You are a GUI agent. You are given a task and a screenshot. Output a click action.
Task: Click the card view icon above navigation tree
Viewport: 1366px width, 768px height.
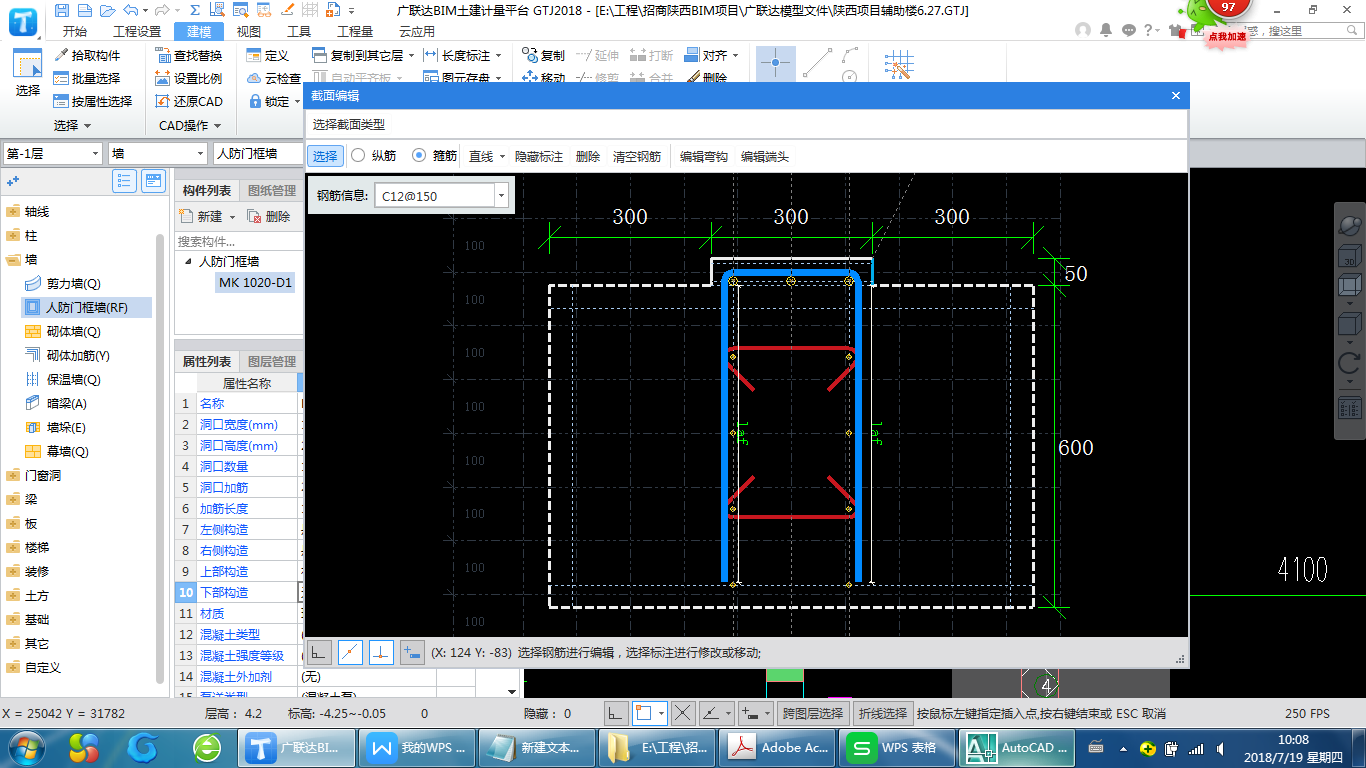[x=153, y=181]
